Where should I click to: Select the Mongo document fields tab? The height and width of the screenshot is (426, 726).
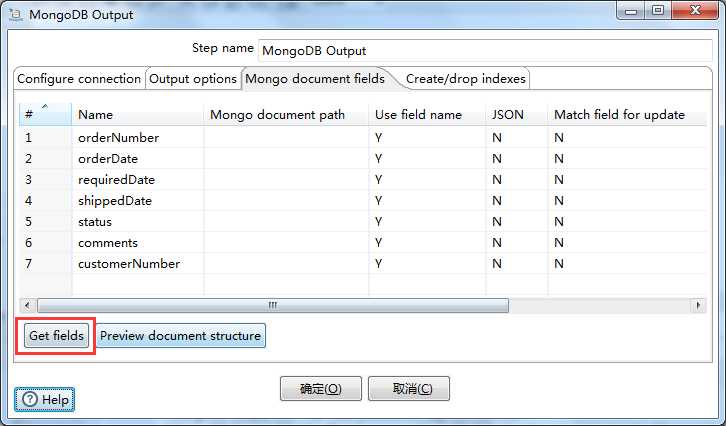[315, 79]
